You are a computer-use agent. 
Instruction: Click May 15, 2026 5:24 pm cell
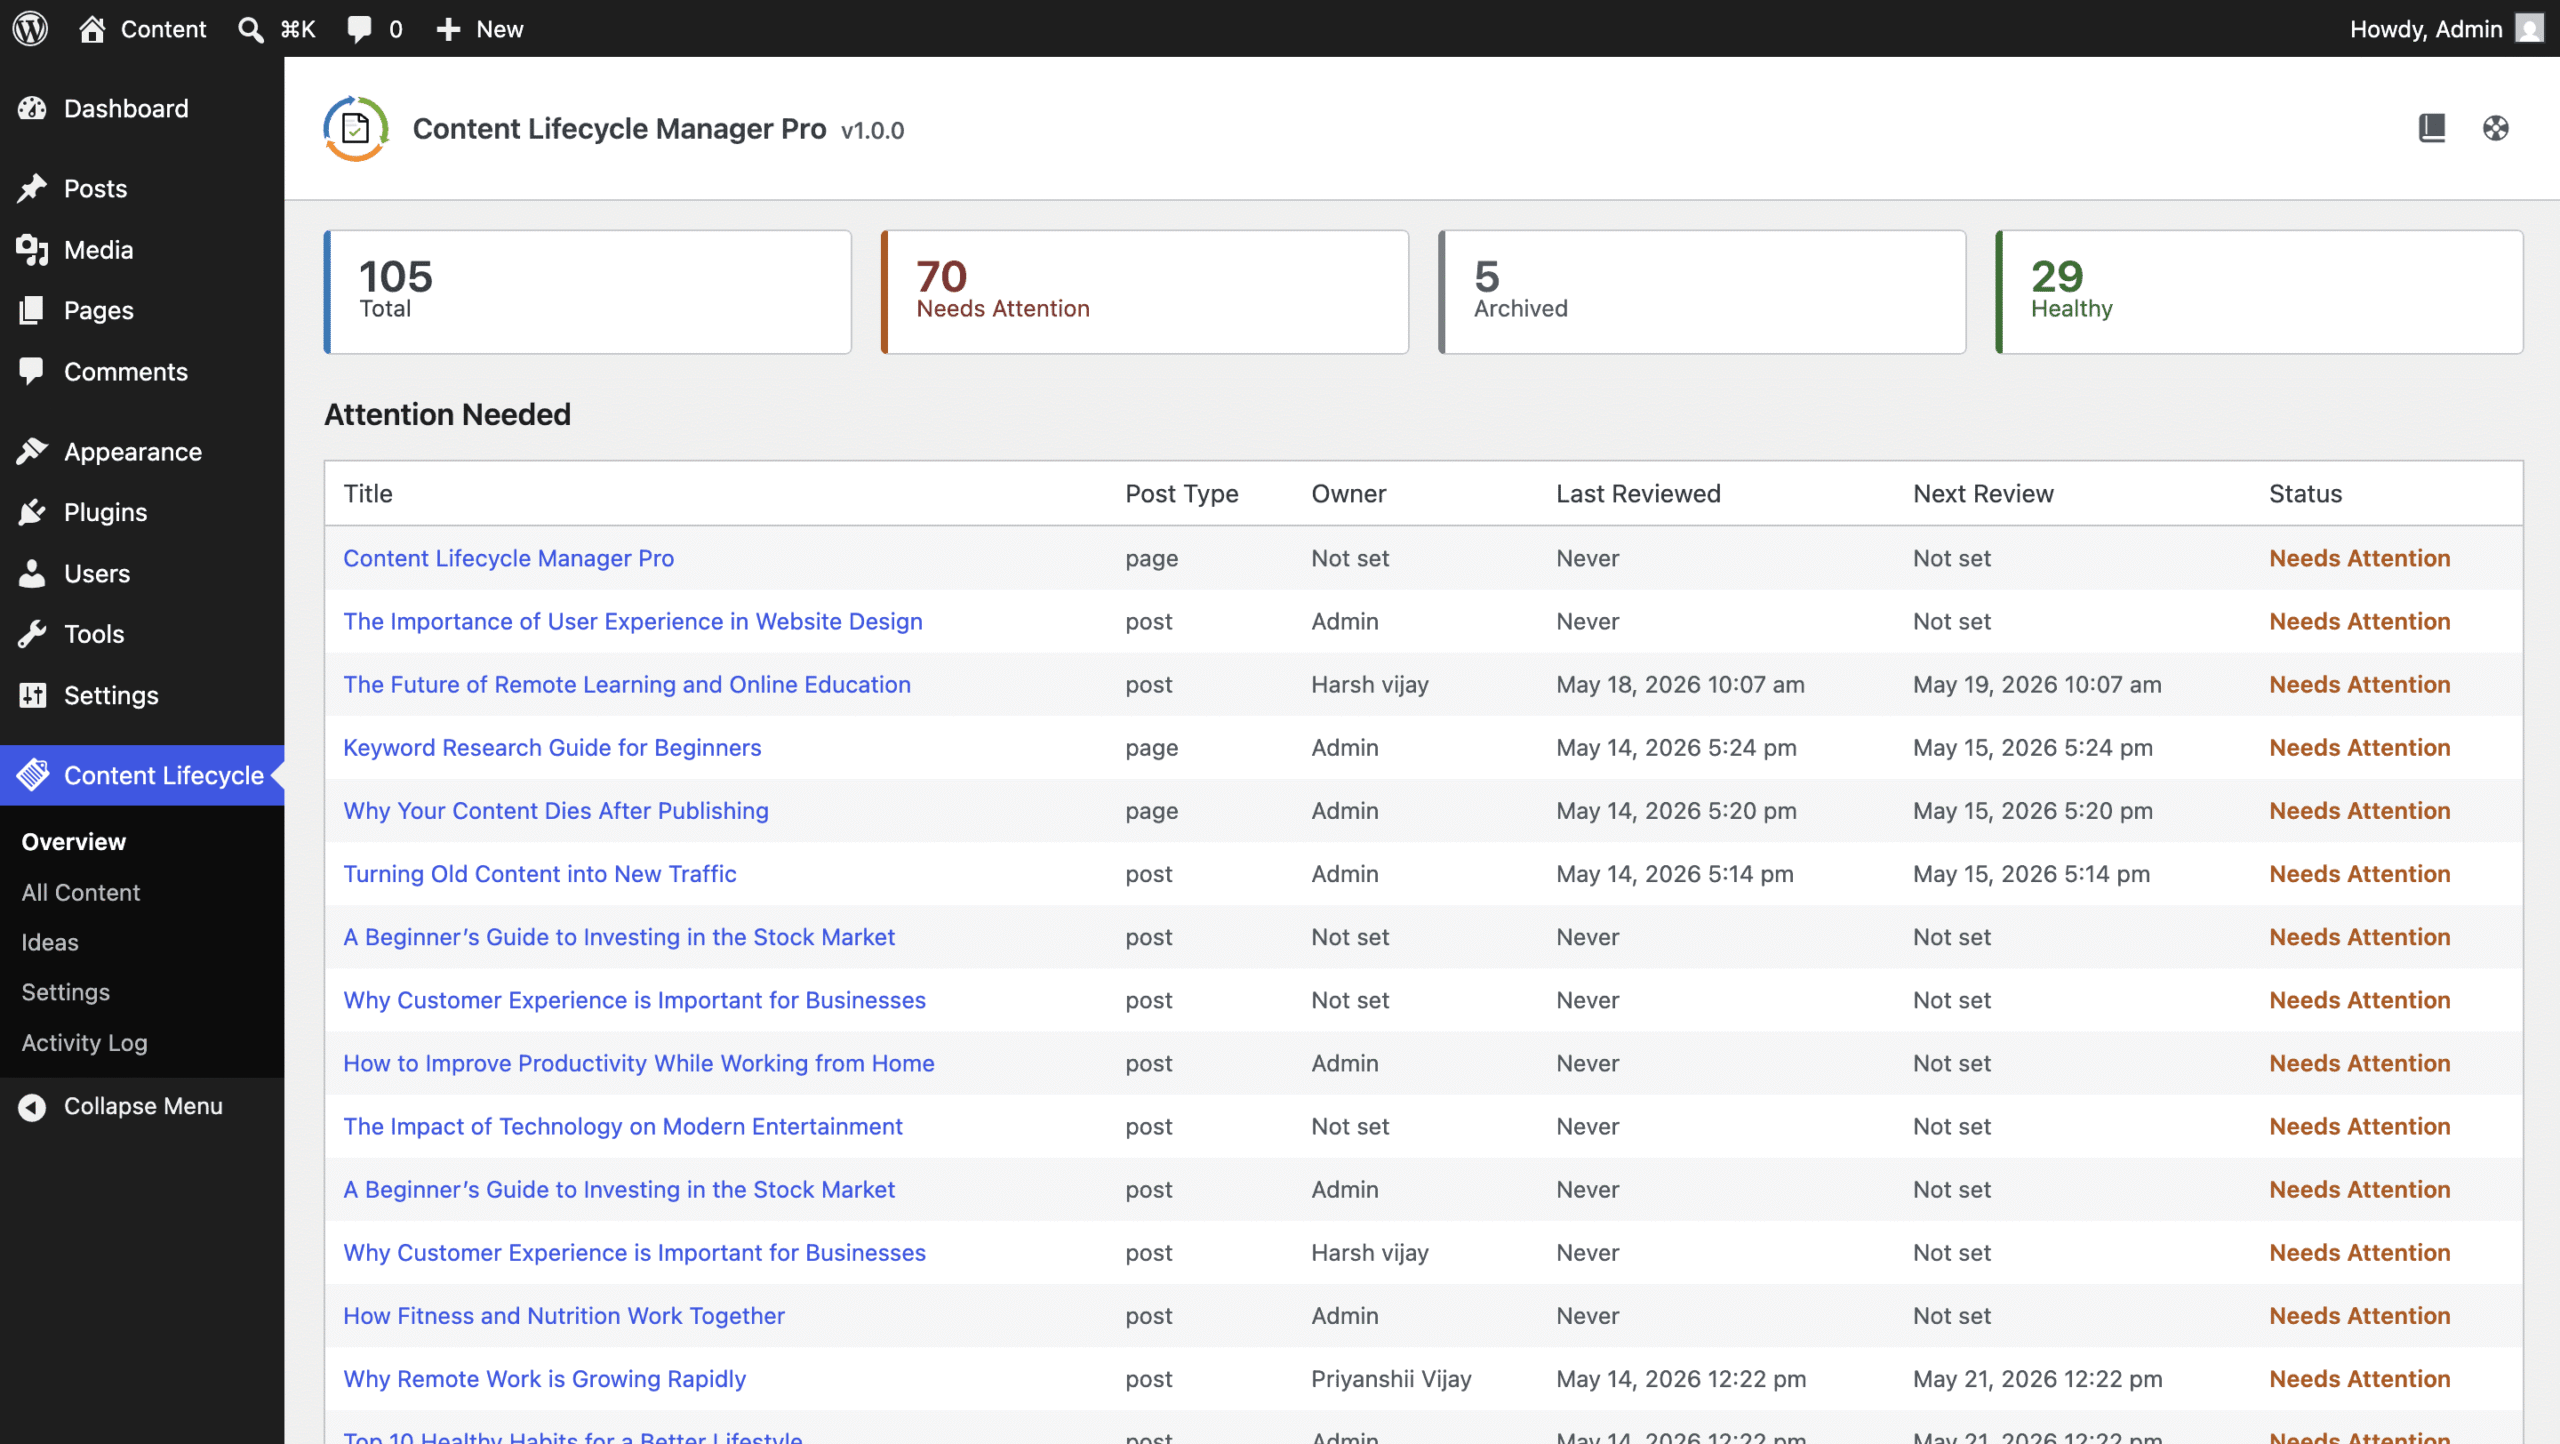[2033, 747]
